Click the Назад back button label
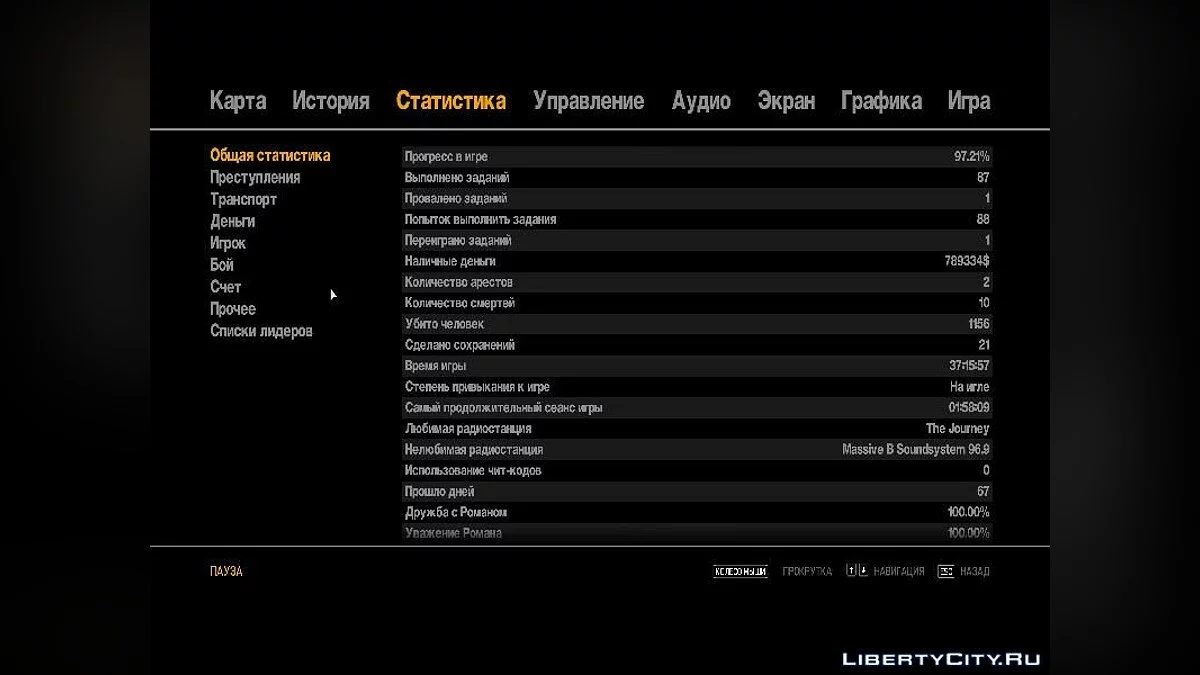1200x675 pixels. point(974,572)
